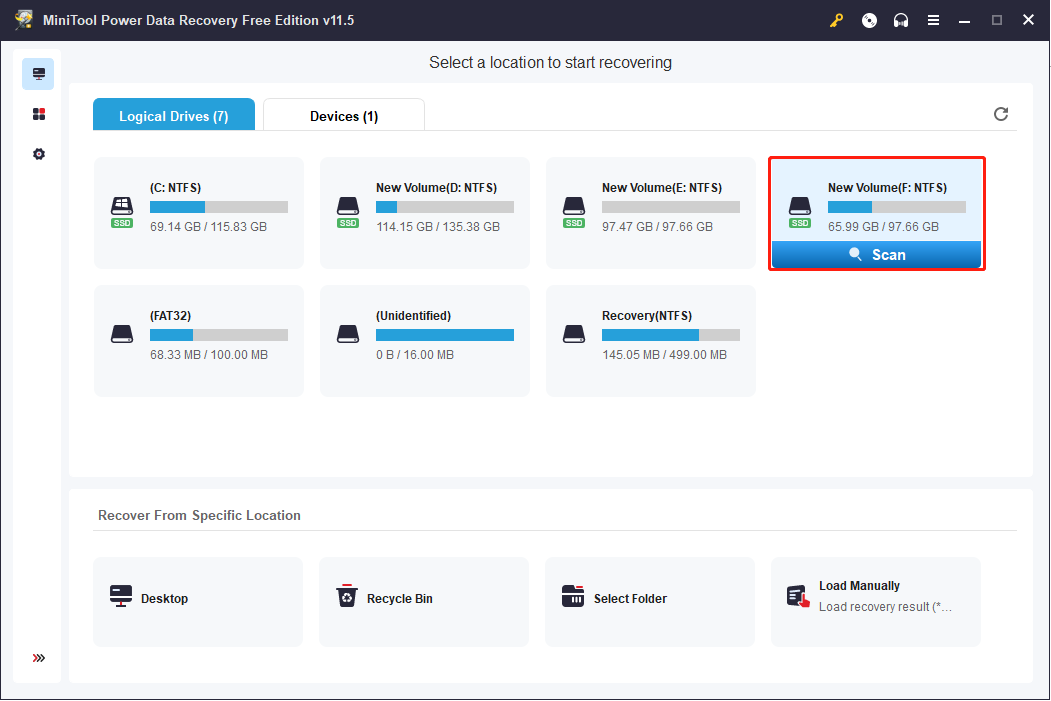The image size is (1051, 701).
Task: Click the C drive Windows SSD icon
Action: pyautogui.click(x=122, y=212)
